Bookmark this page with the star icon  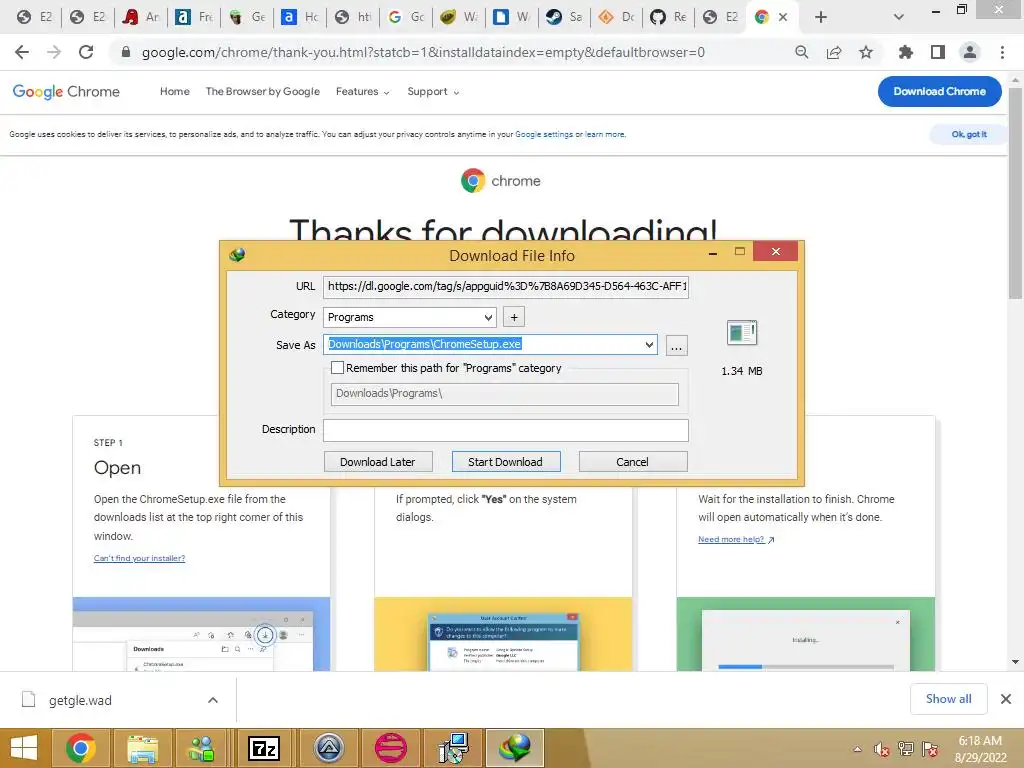coord(866,52)
